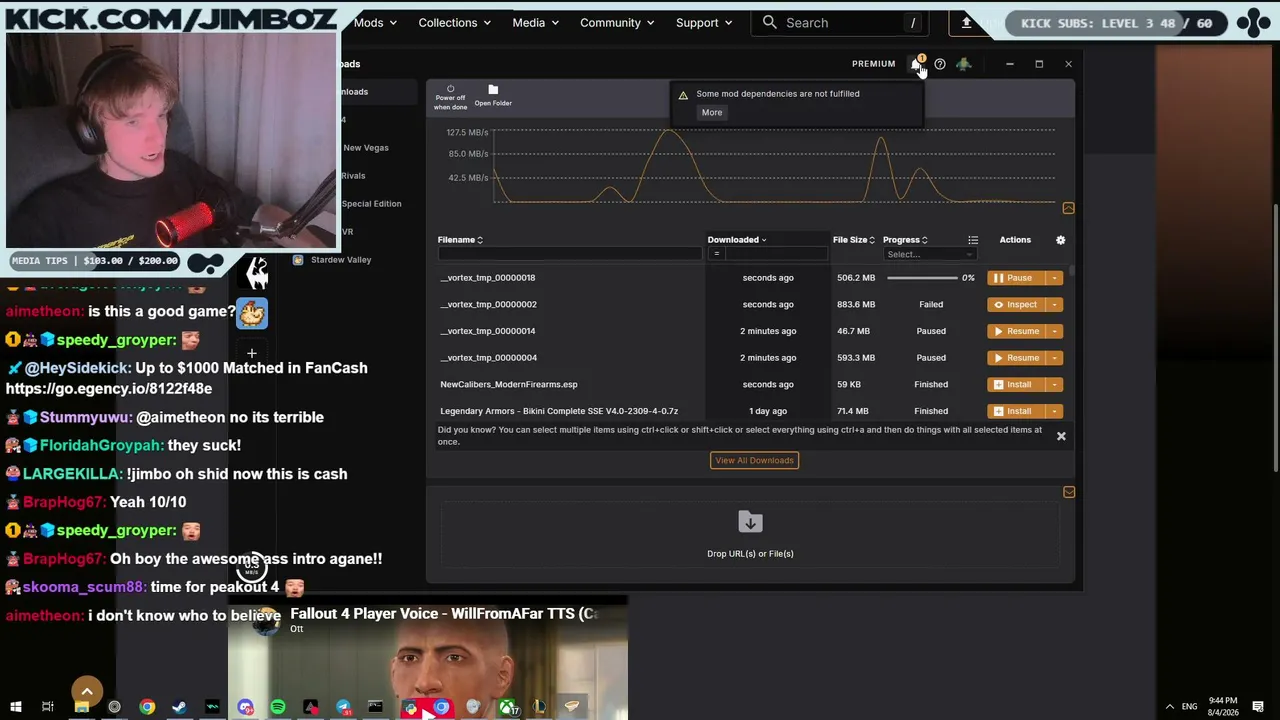Select the NewCalibers_ModernFirearms.esp row filename
Image resolution: width=1280 pixels, height=720 pixels.
pos(509,385)
